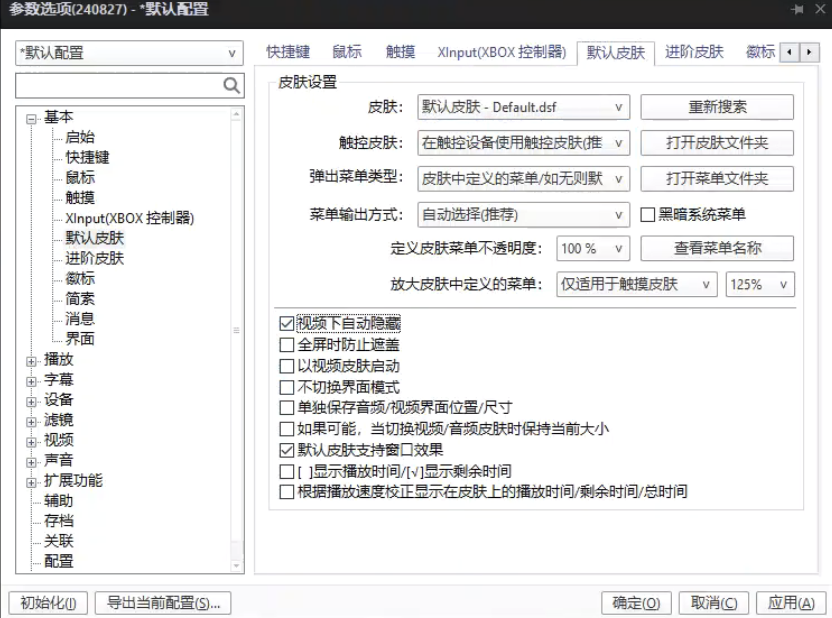Switch to the 进阶皮肤 tab
This screenshot has height=618, width=832.
694,52
